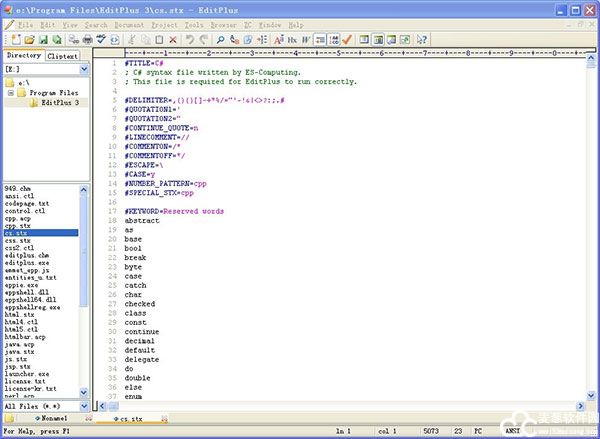
Task: Open the drive selector dropdown
Action: [x=84, y=69]
